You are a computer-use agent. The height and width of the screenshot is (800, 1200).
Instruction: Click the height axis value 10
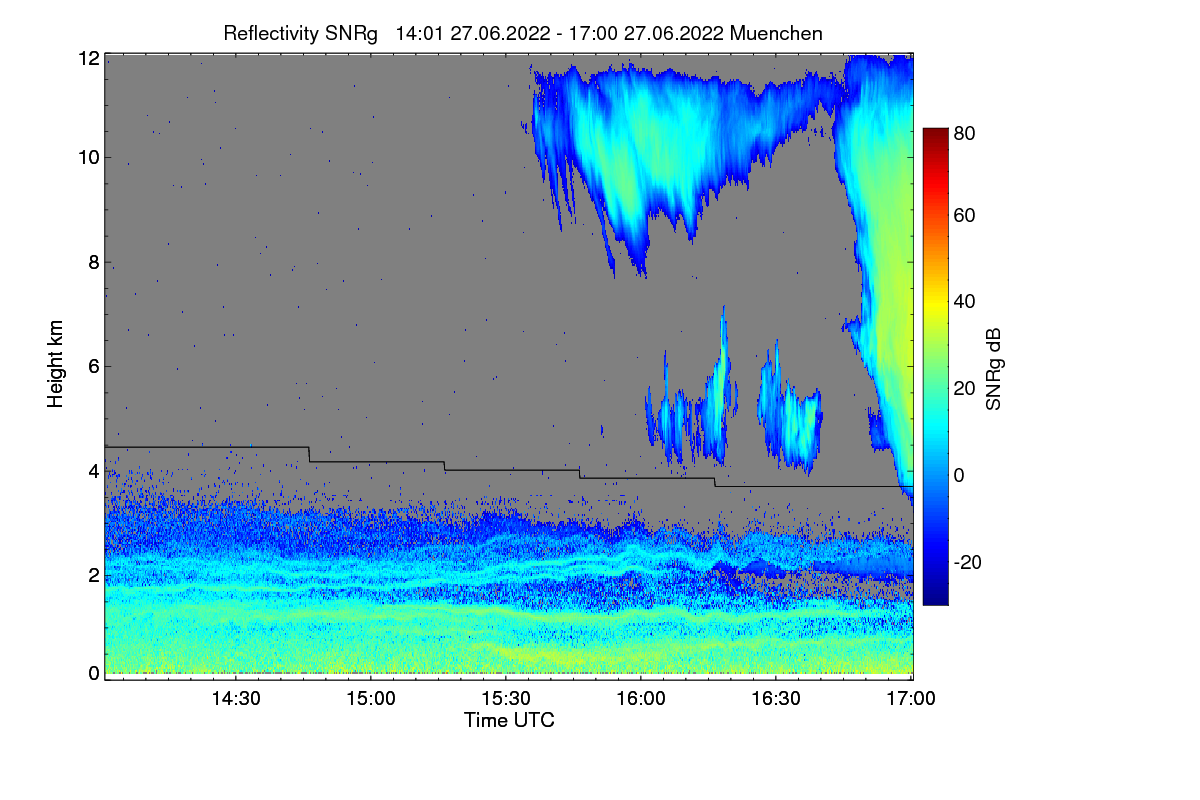coord(89,158)
